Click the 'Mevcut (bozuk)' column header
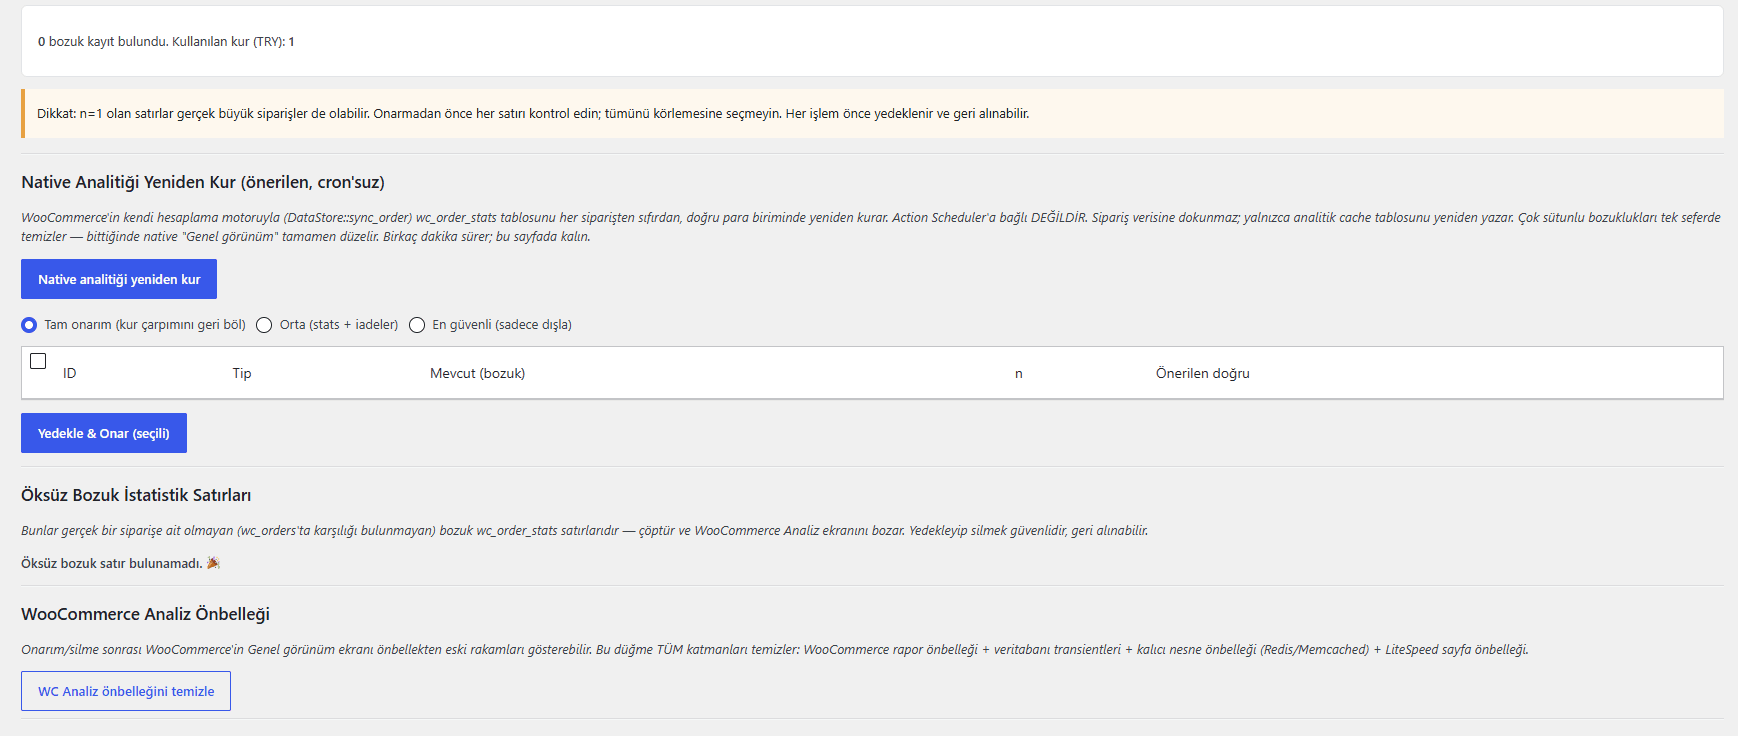This screenshot has width=1738, height=736. (x=477, y=373)
